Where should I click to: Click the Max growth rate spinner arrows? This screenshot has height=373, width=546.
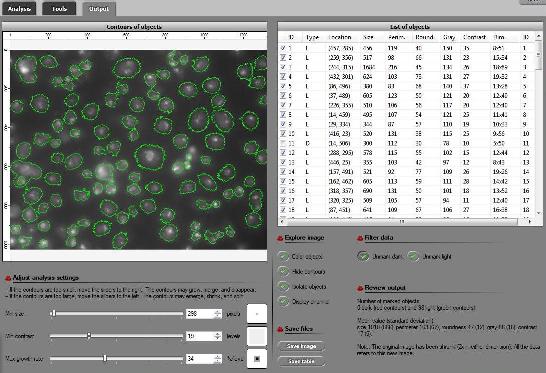[x=218, y=358]
